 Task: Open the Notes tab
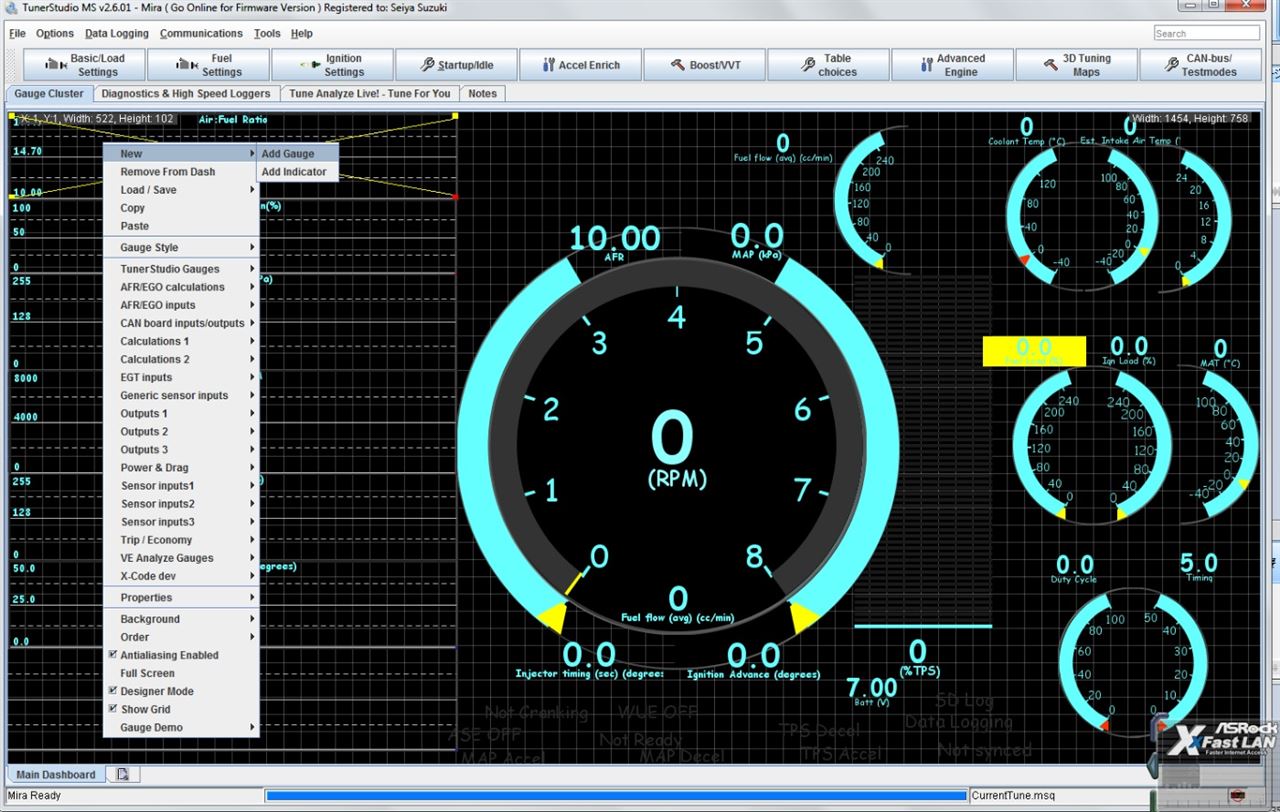(482, 93)
